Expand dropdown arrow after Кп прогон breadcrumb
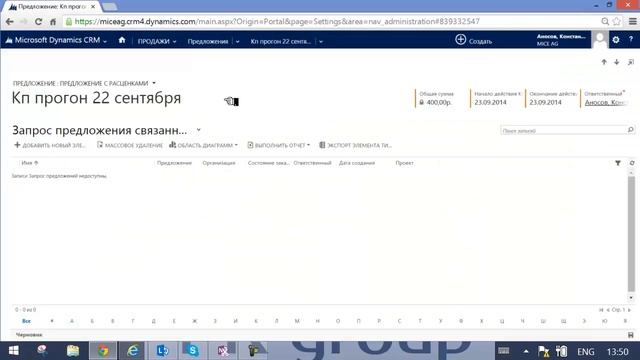 (321, 42)
